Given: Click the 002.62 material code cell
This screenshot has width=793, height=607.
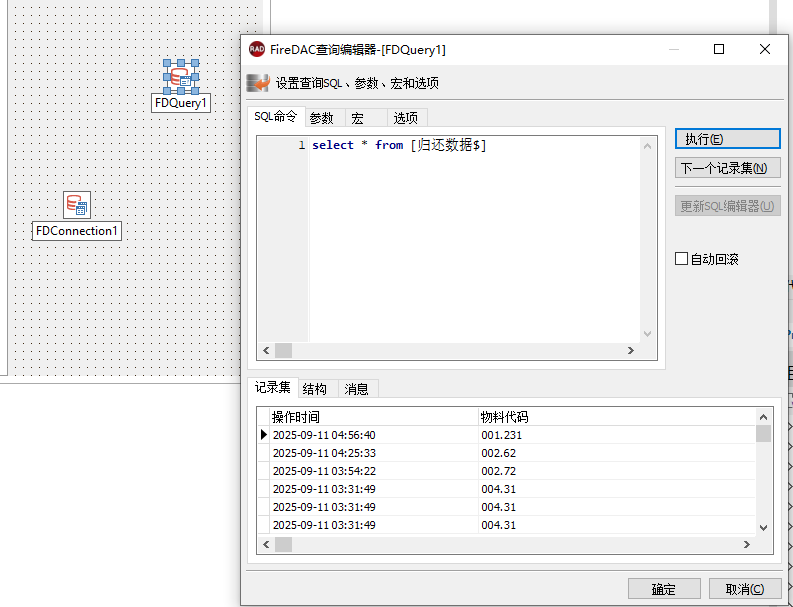Looking at the screenshot, I should (x=616, y=453).
